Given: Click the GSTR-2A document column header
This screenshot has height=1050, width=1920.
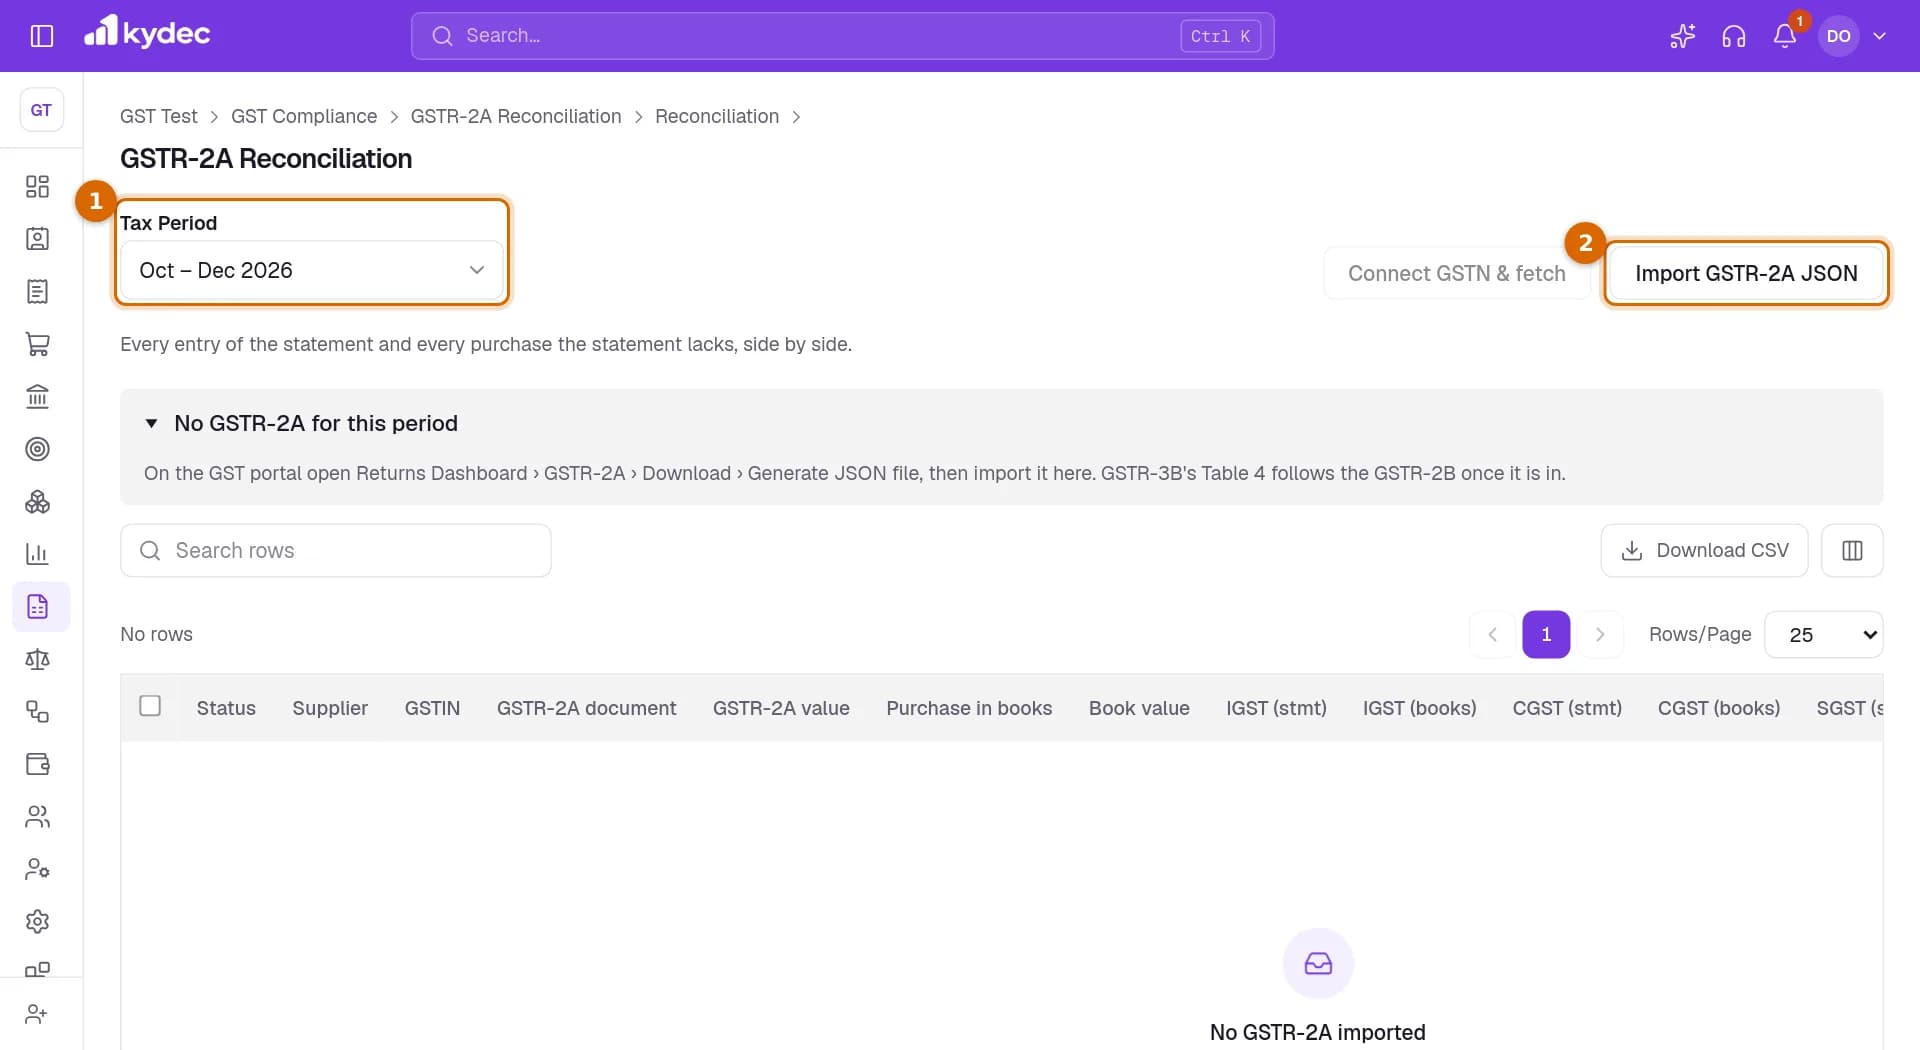Looking at the screenshot, I should click(x=586, y=709).
